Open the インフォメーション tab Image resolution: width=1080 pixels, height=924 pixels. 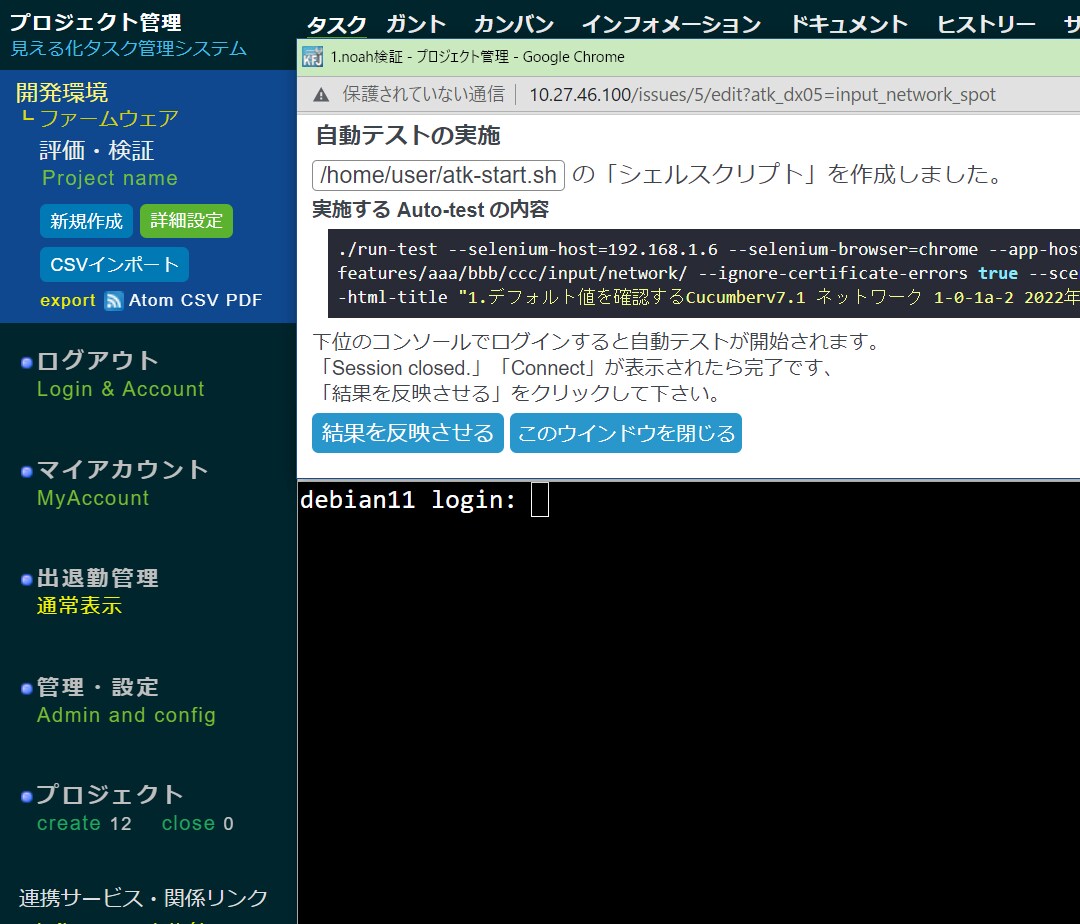pos(671,25)
